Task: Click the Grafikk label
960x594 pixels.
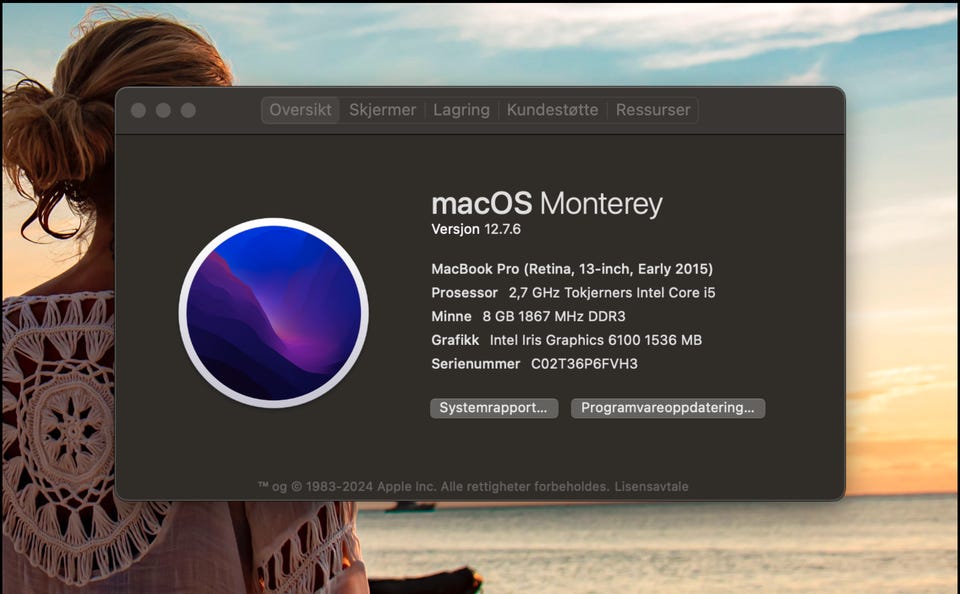Action: pyautogui.click(x=455, y=340)
